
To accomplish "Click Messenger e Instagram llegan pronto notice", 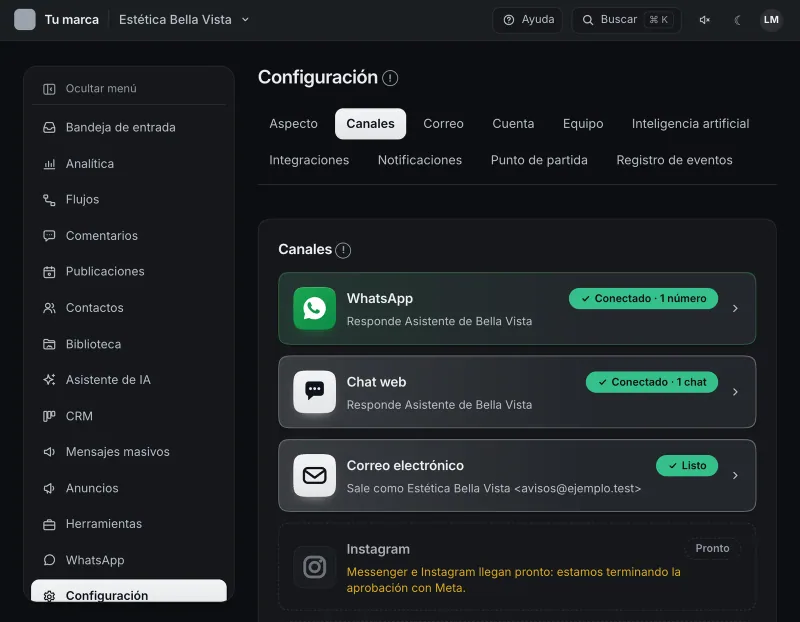I will 513,580.
